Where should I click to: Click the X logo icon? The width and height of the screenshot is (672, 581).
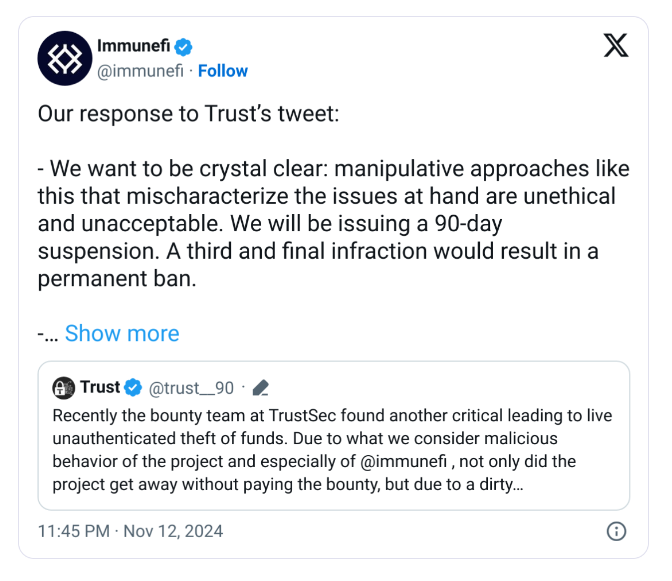click(616, 45)
